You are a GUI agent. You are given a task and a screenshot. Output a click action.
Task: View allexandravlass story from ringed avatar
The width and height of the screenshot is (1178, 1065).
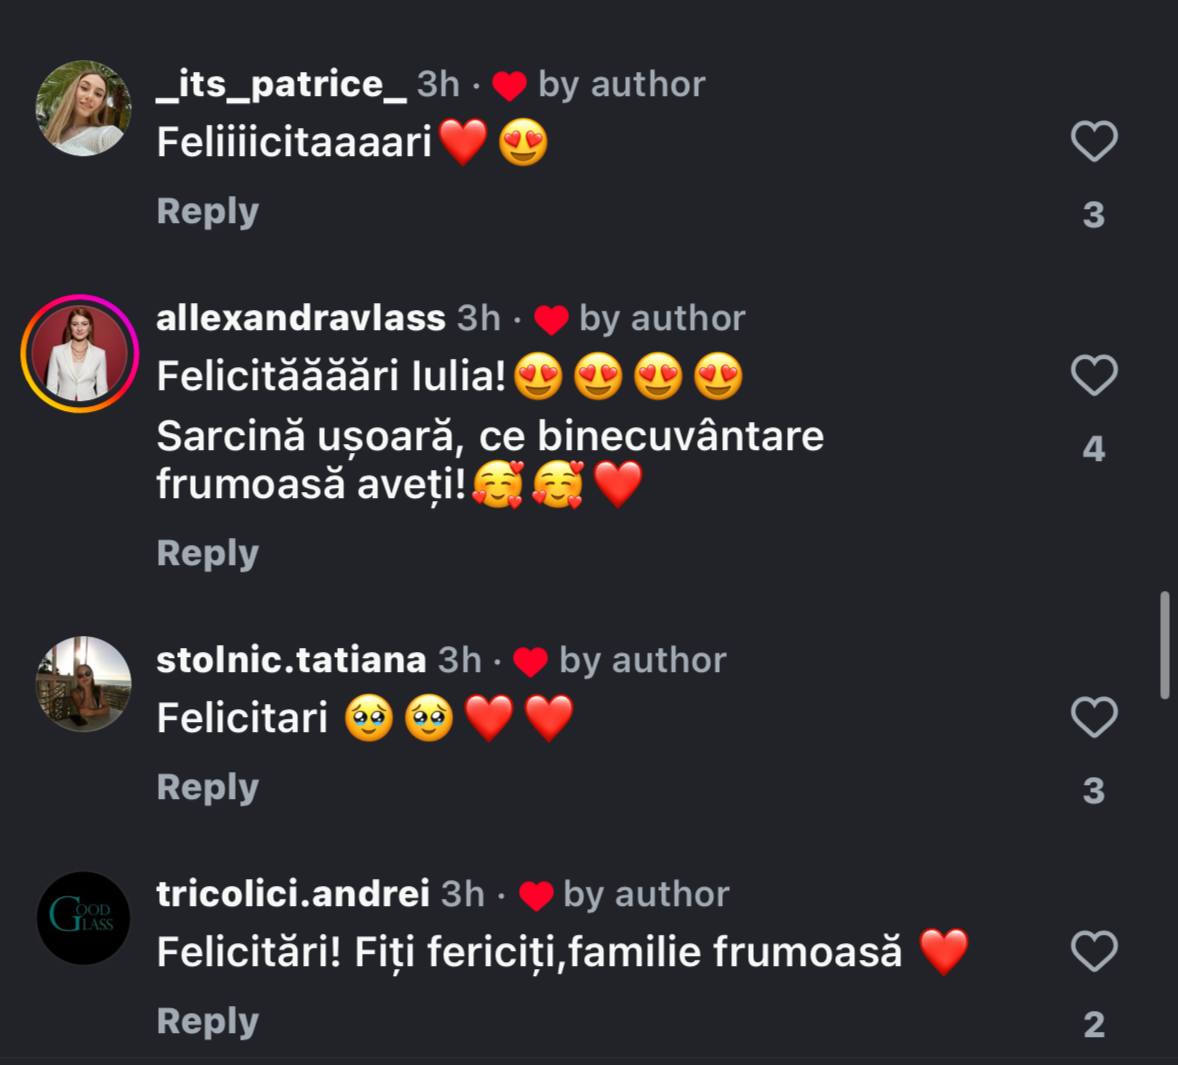(x=80, y=353)
